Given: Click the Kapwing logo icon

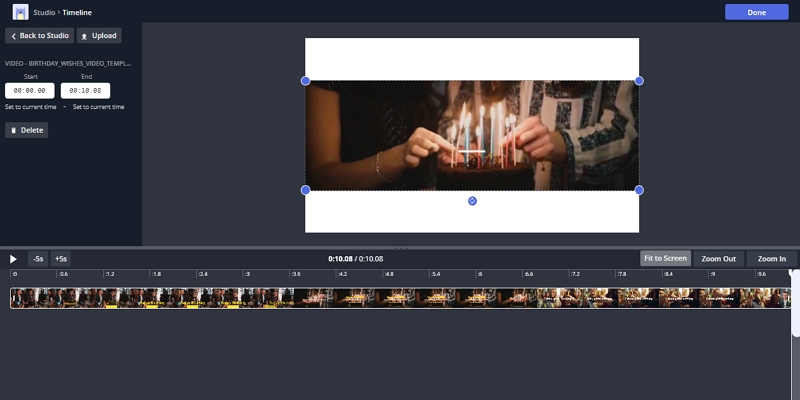Looking at the screenshot, I should click(20, 12).
